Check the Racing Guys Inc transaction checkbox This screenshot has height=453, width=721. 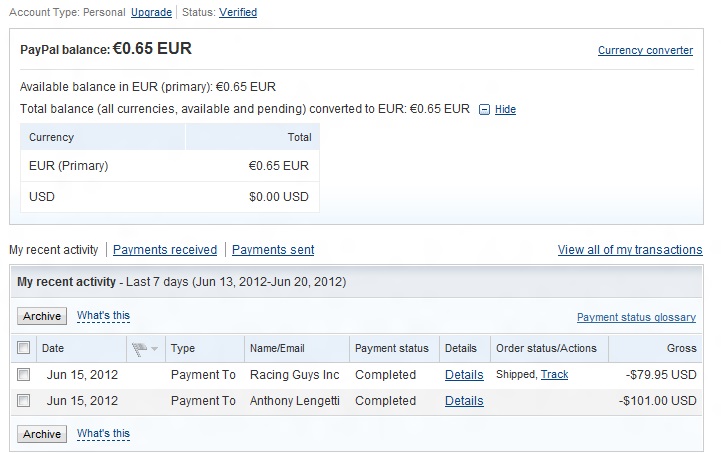click(24, 375)
